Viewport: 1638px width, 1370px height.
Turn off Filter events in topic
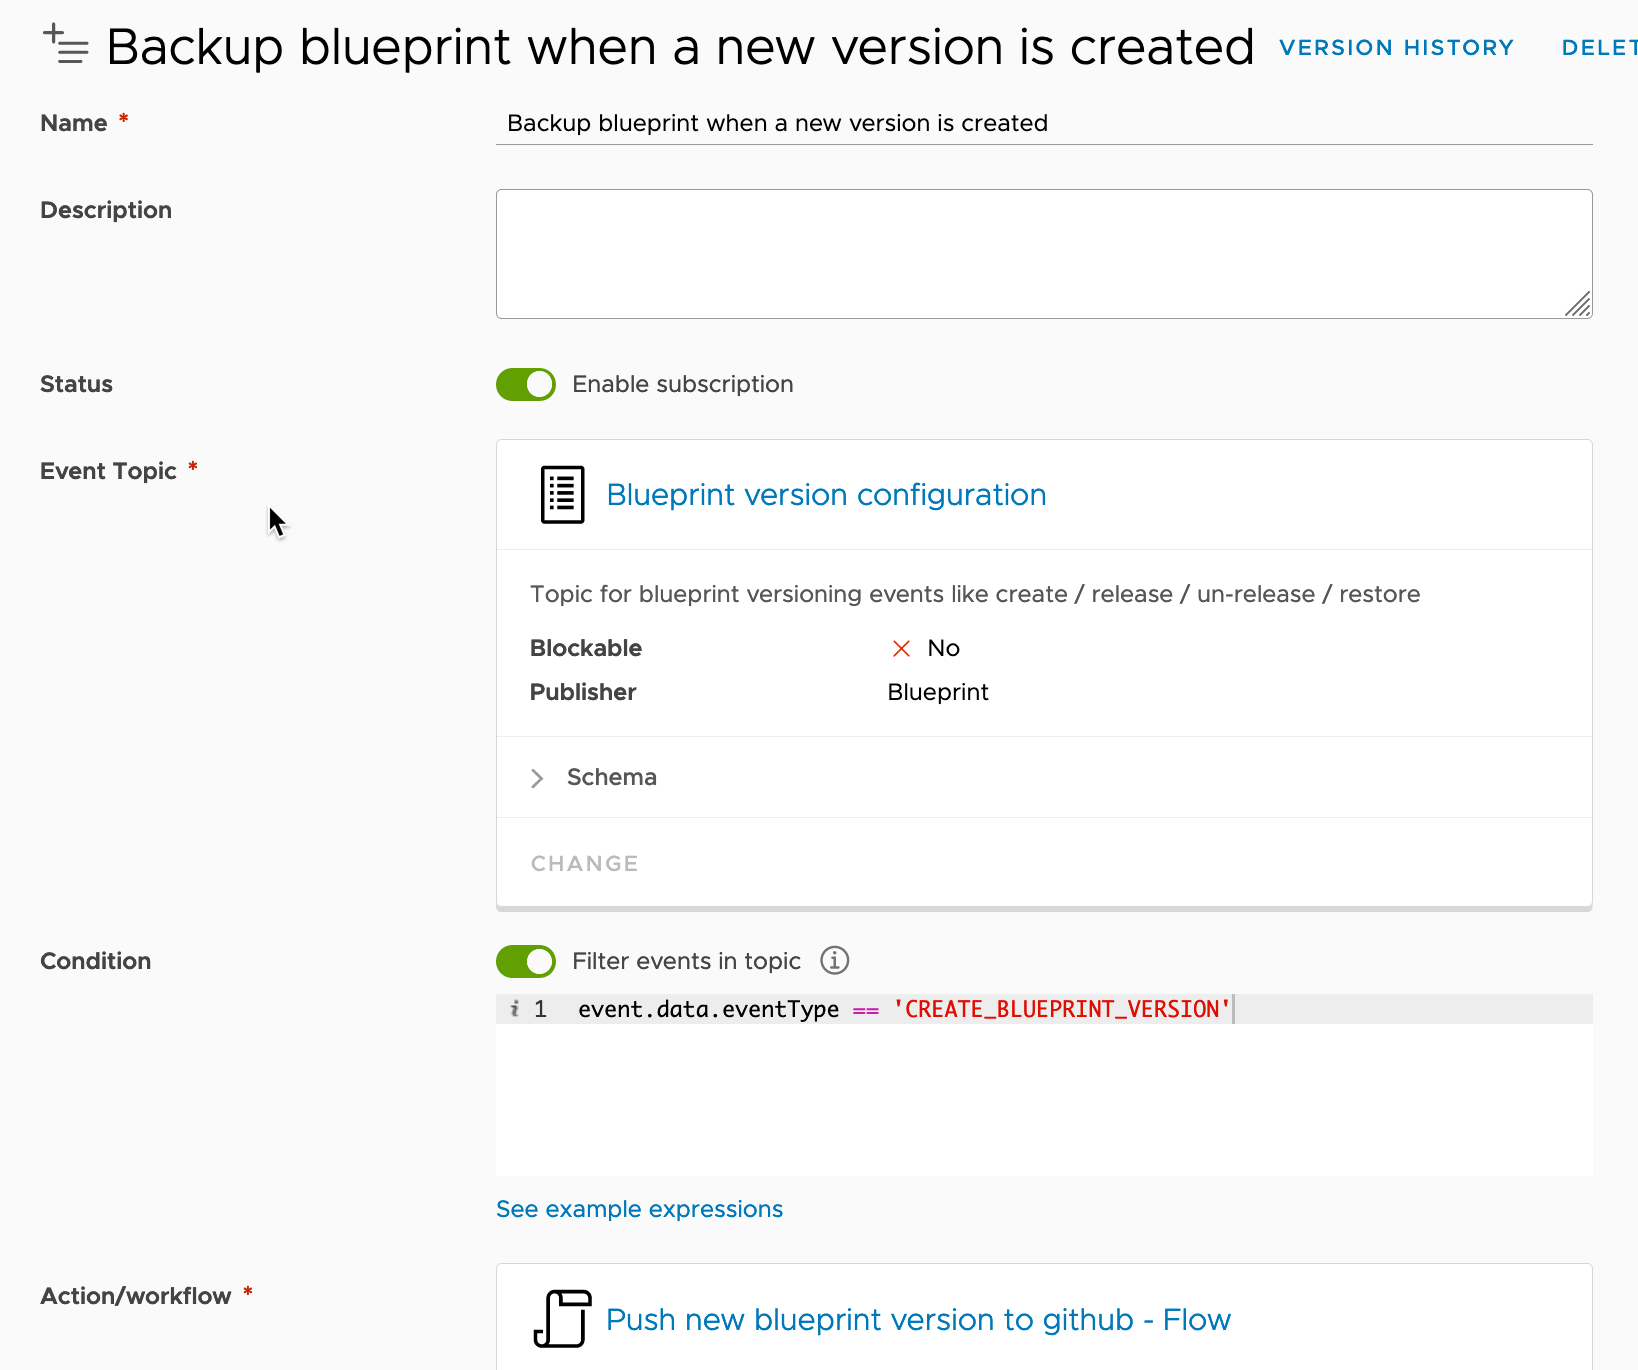[x=525, y=961]
